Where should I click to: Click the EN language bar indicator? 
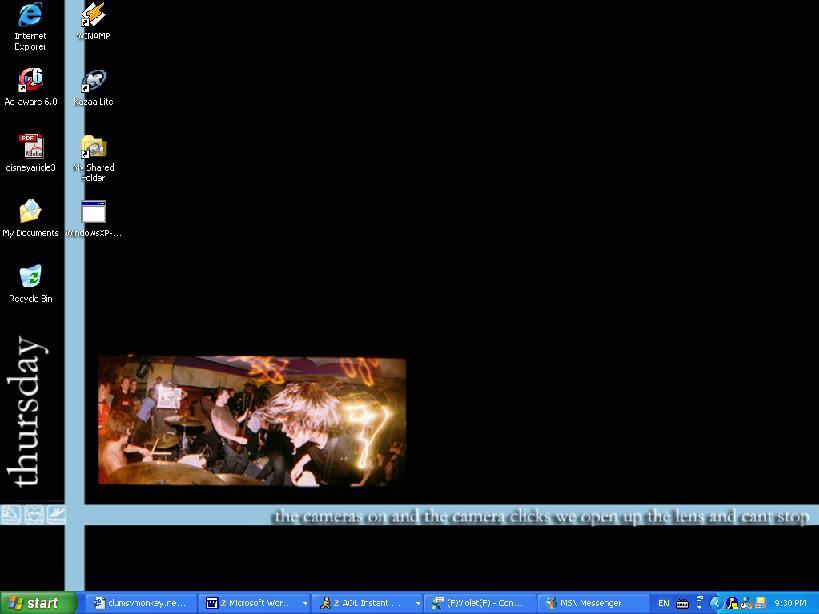[x=664, y=603]
